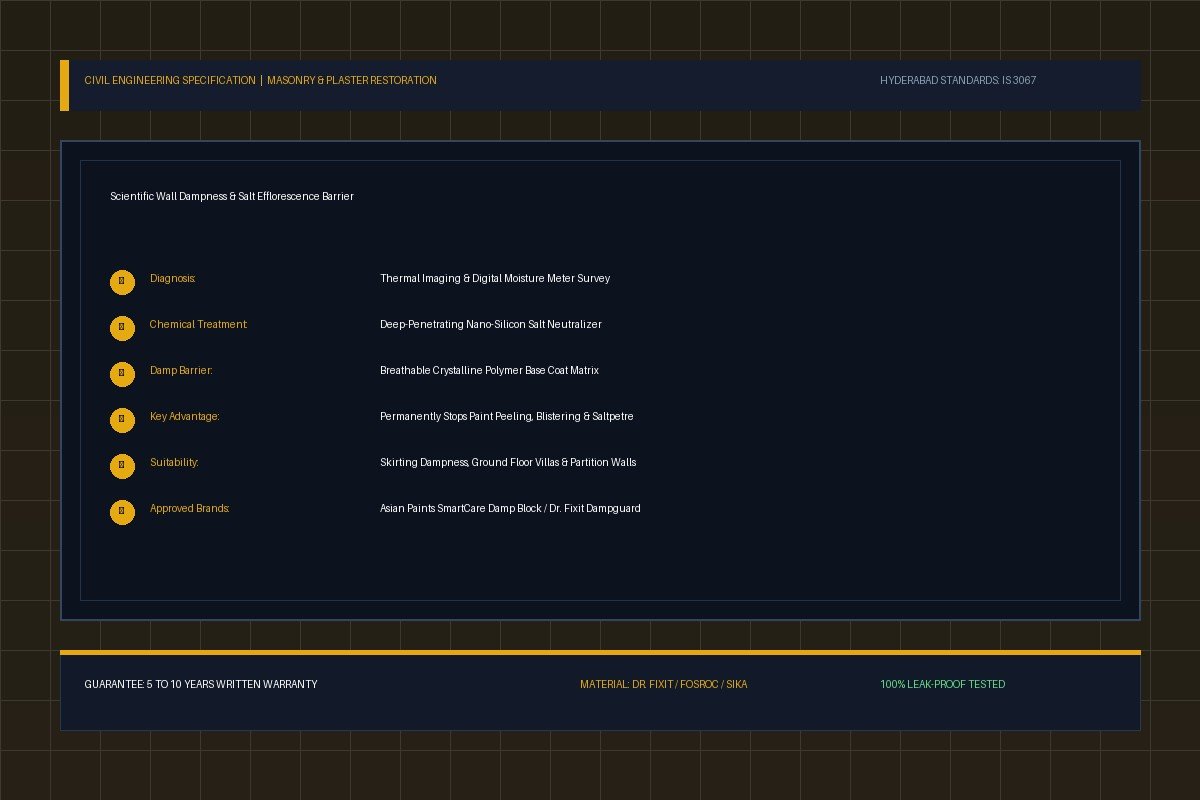Select Deep-Penetrating Nano-Silicon Salt Neutralizer text
Screen dimensions: 1200x800
491,325
